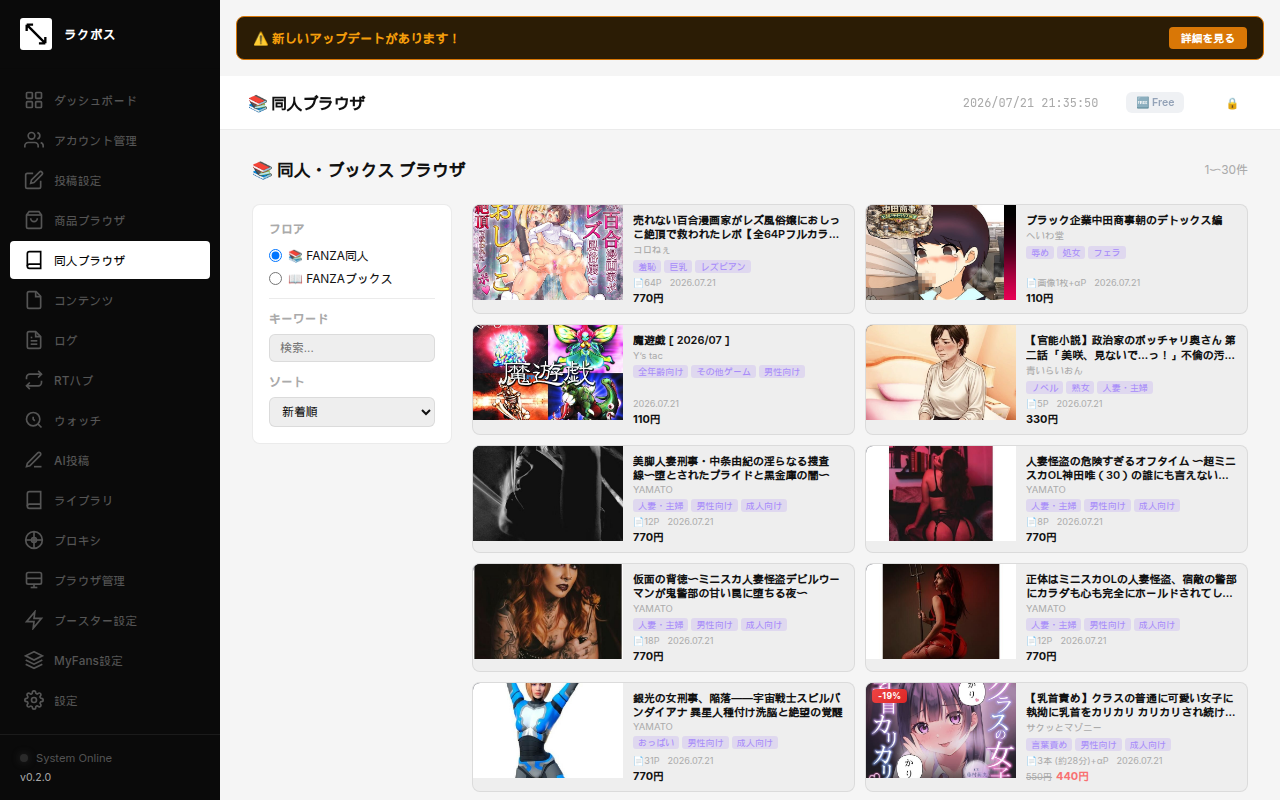Open the プロキシ sidebar entry
Viewport: 1280px width, 800px height.
(x=110, y=540)
